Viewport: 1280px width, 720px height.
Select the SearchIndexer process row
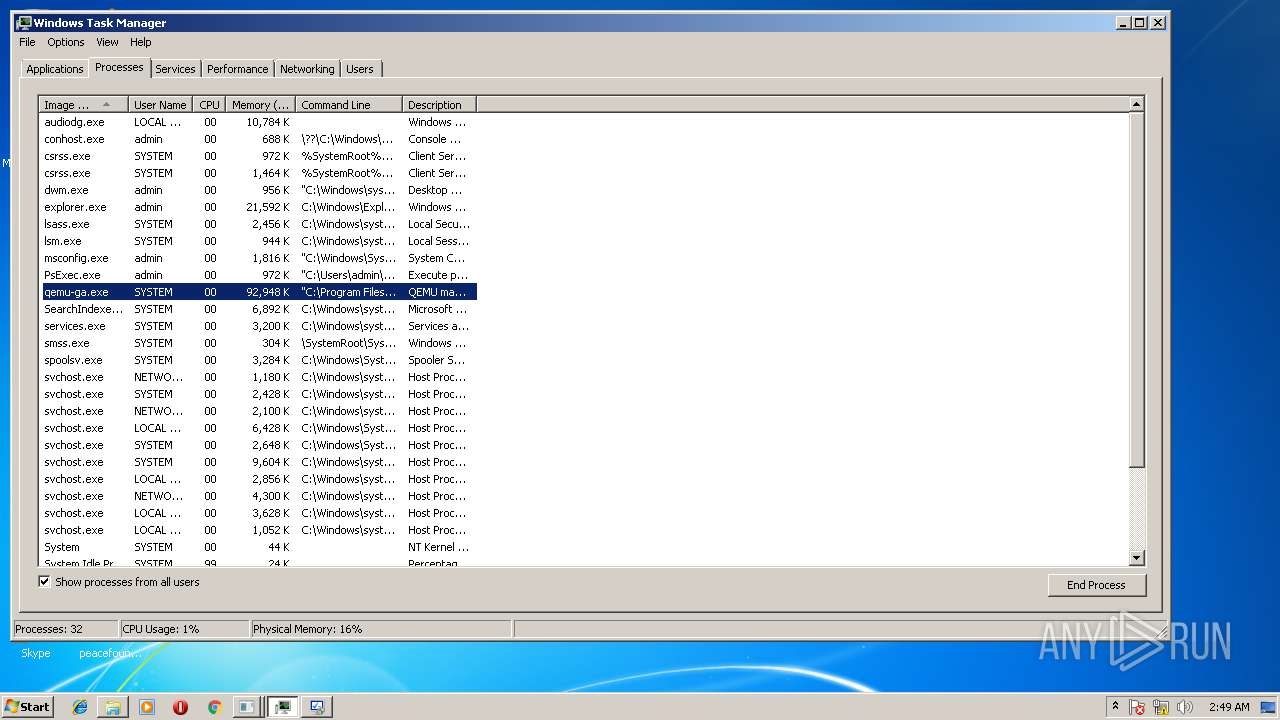pos(258,309)
